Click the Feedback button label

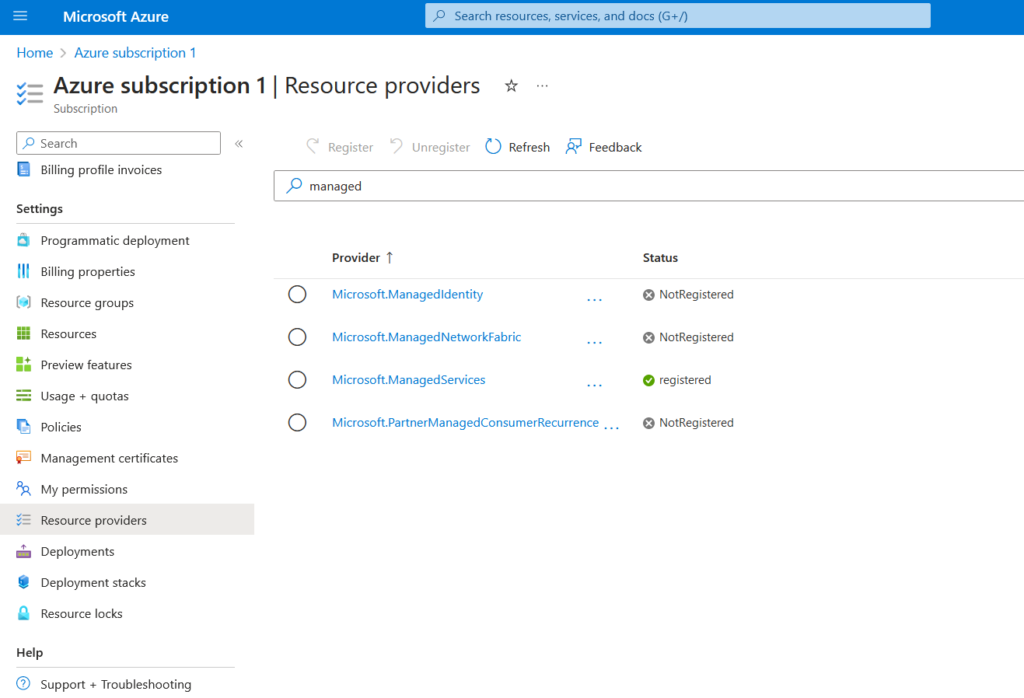615,148
